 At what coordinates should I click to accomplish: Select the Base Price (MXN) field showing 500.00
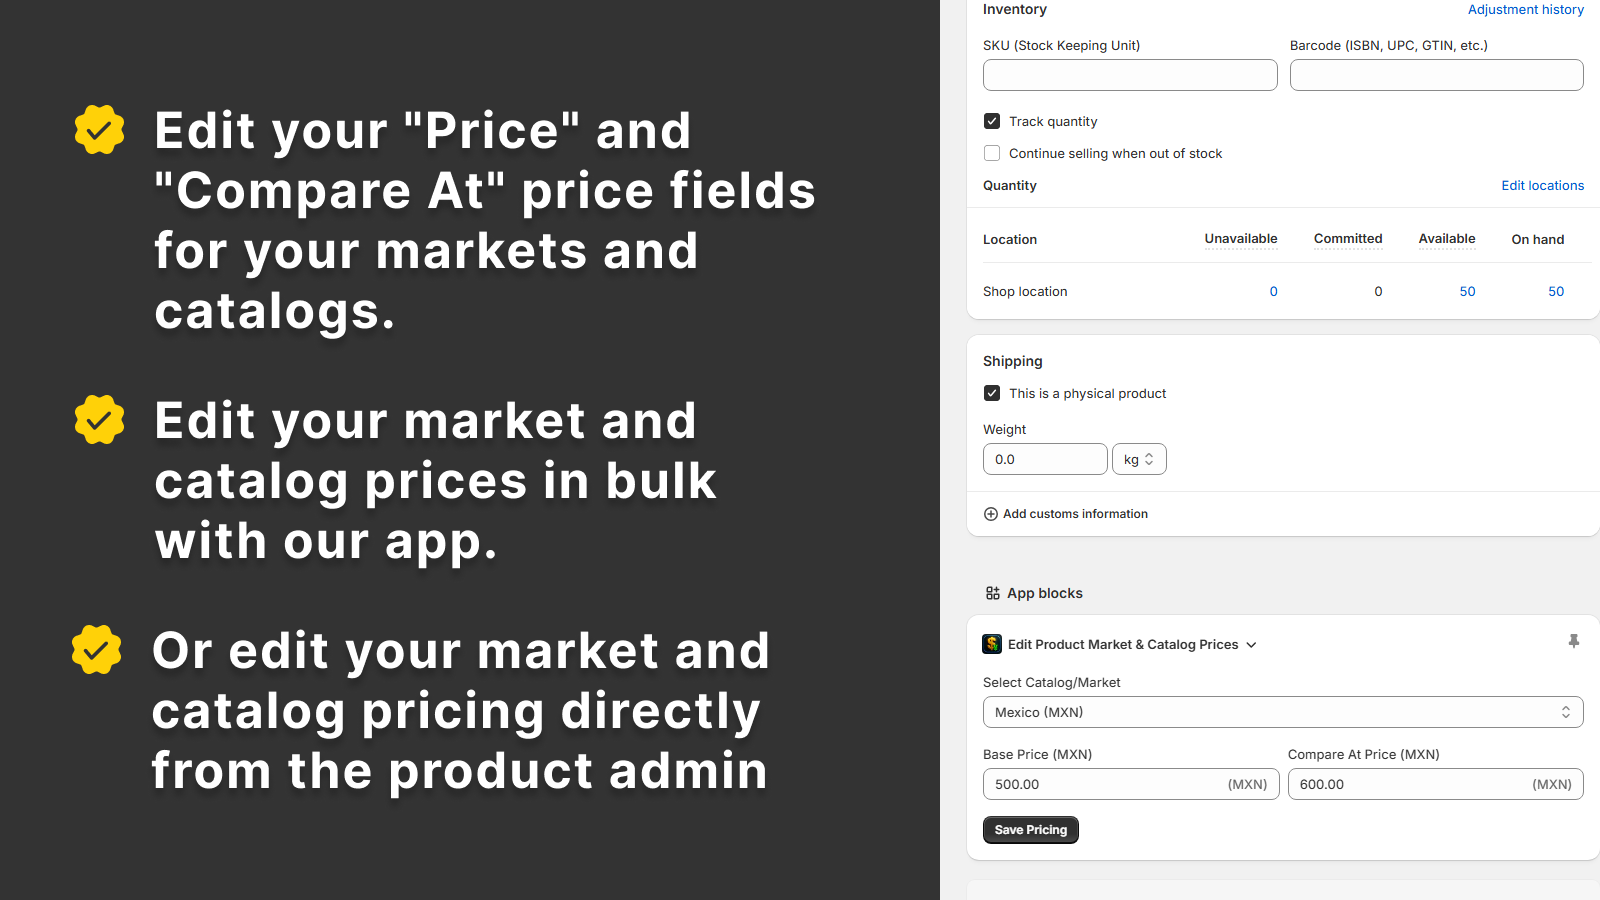point(1100,784)
